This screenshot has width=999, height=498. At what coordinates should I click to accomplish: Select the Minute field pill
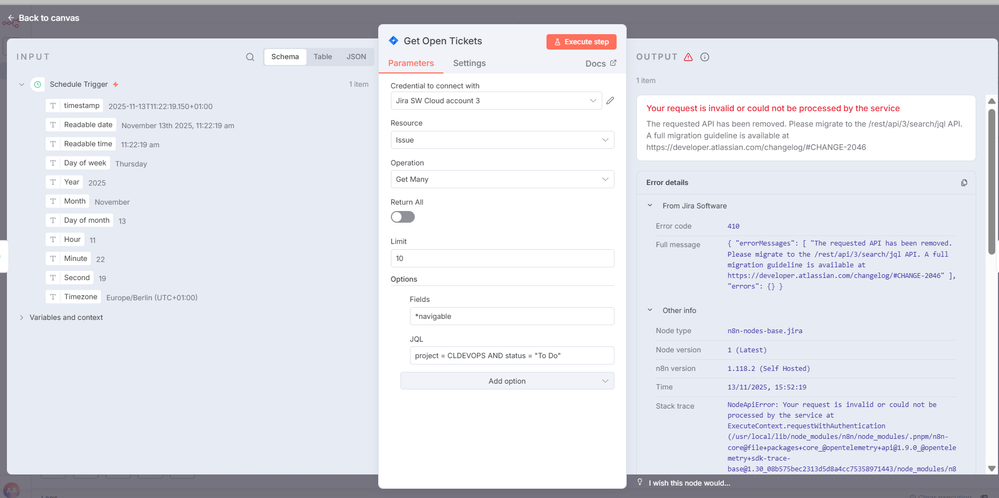(x=68, y=259)
